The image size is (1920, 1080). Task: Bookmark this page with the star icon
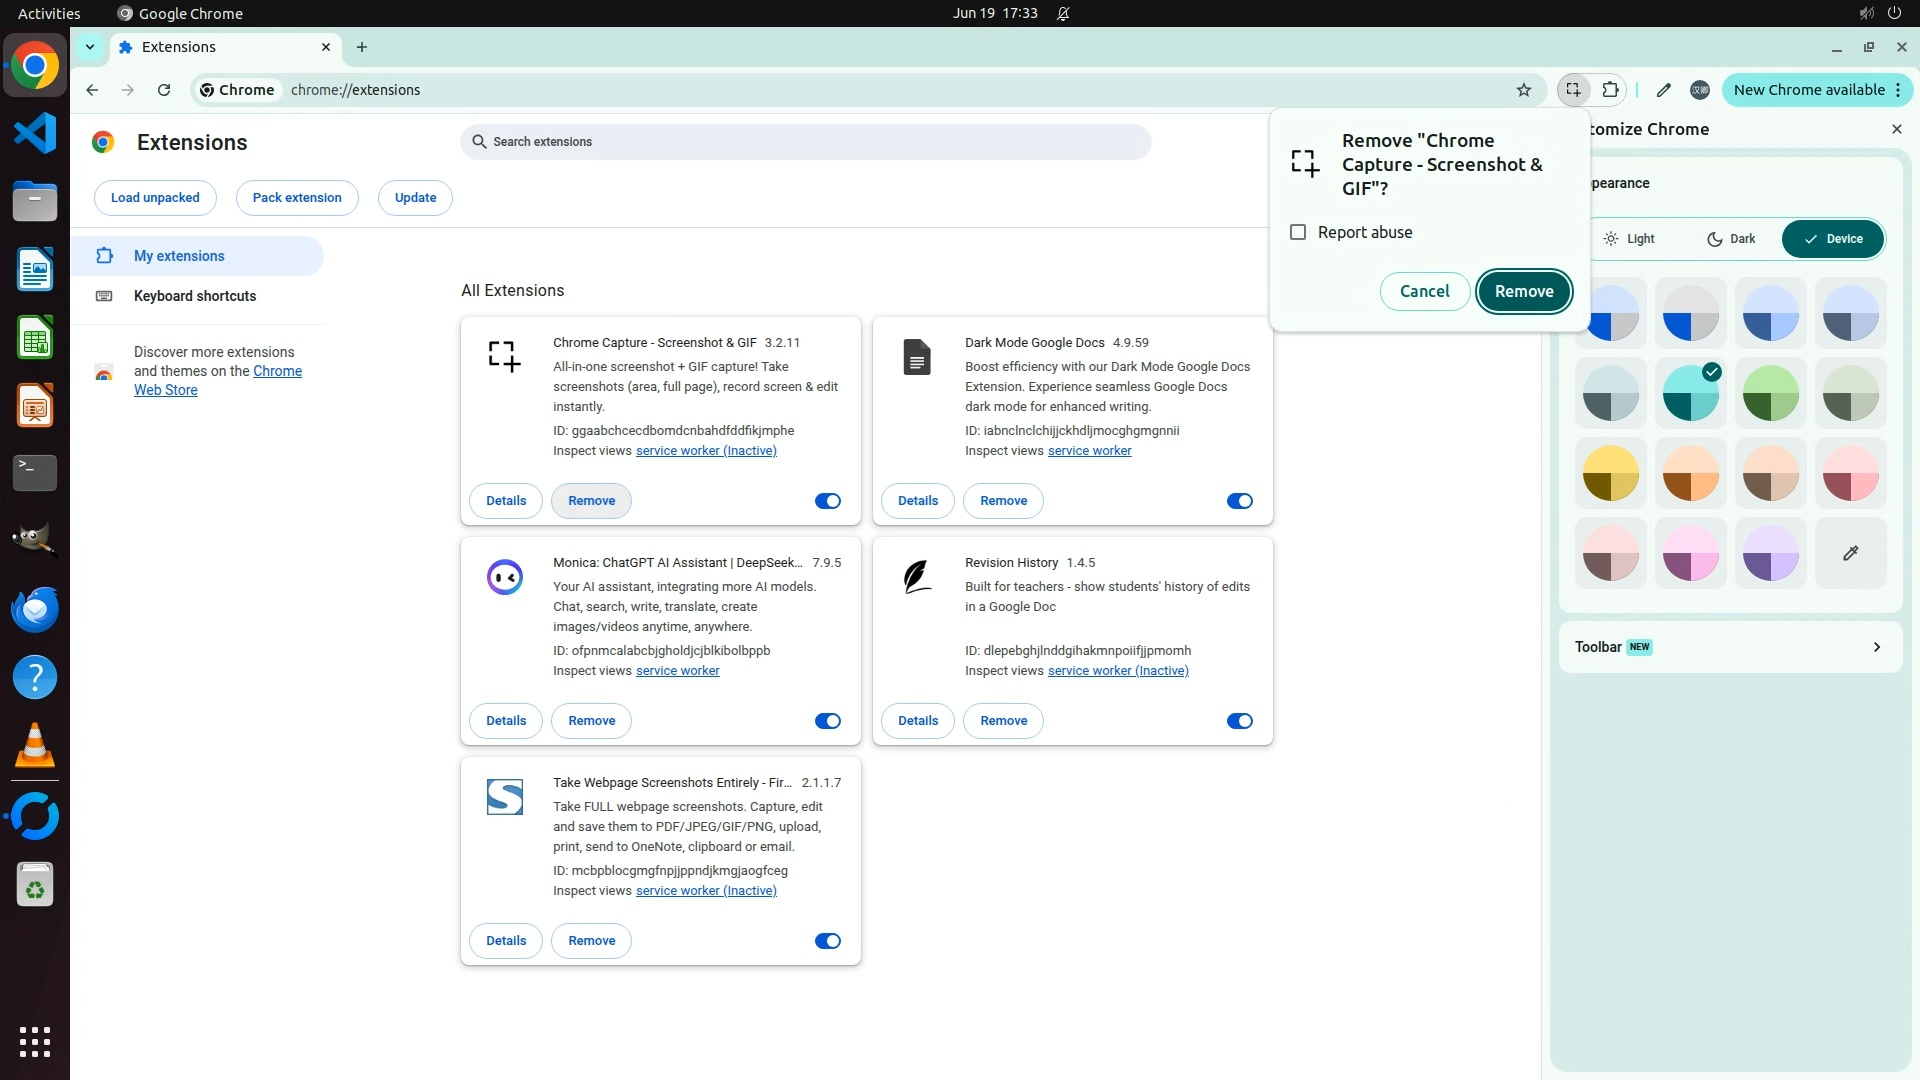[x=1523, y=90]
